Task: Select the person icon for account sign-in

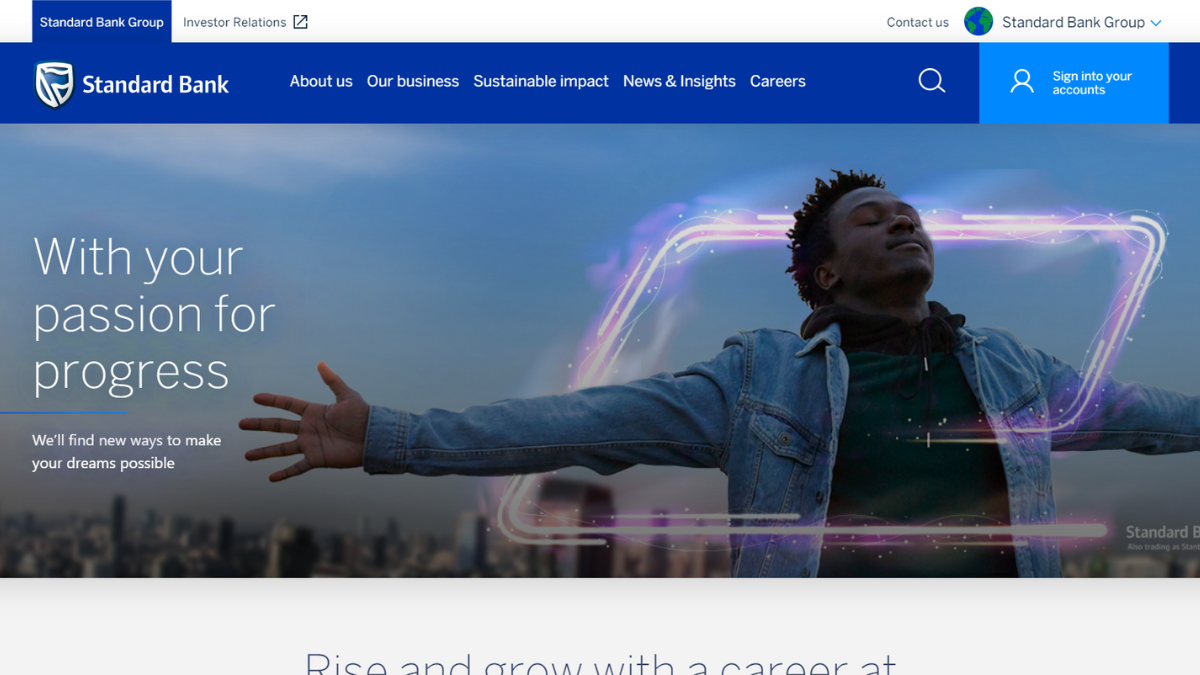Action: tap(1021, 81)
